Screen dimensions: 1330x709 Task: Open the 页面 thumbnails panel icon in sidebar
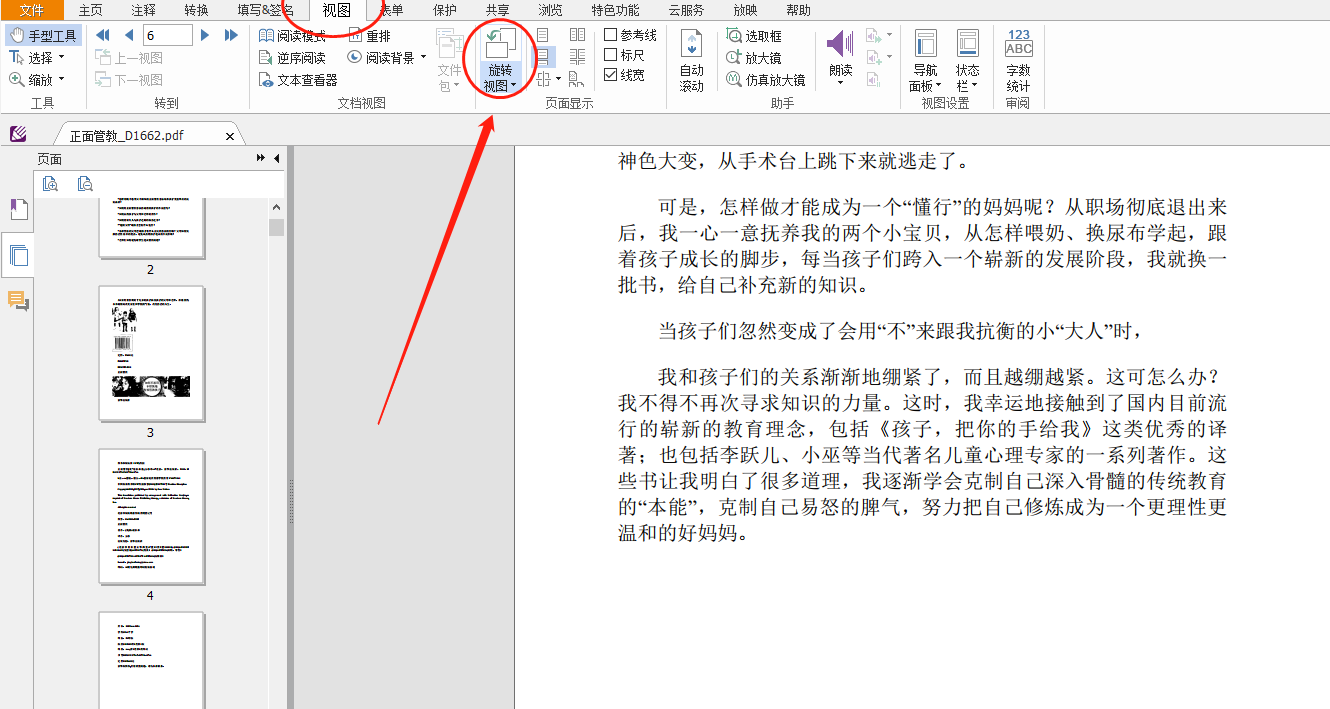coord(17,255)
